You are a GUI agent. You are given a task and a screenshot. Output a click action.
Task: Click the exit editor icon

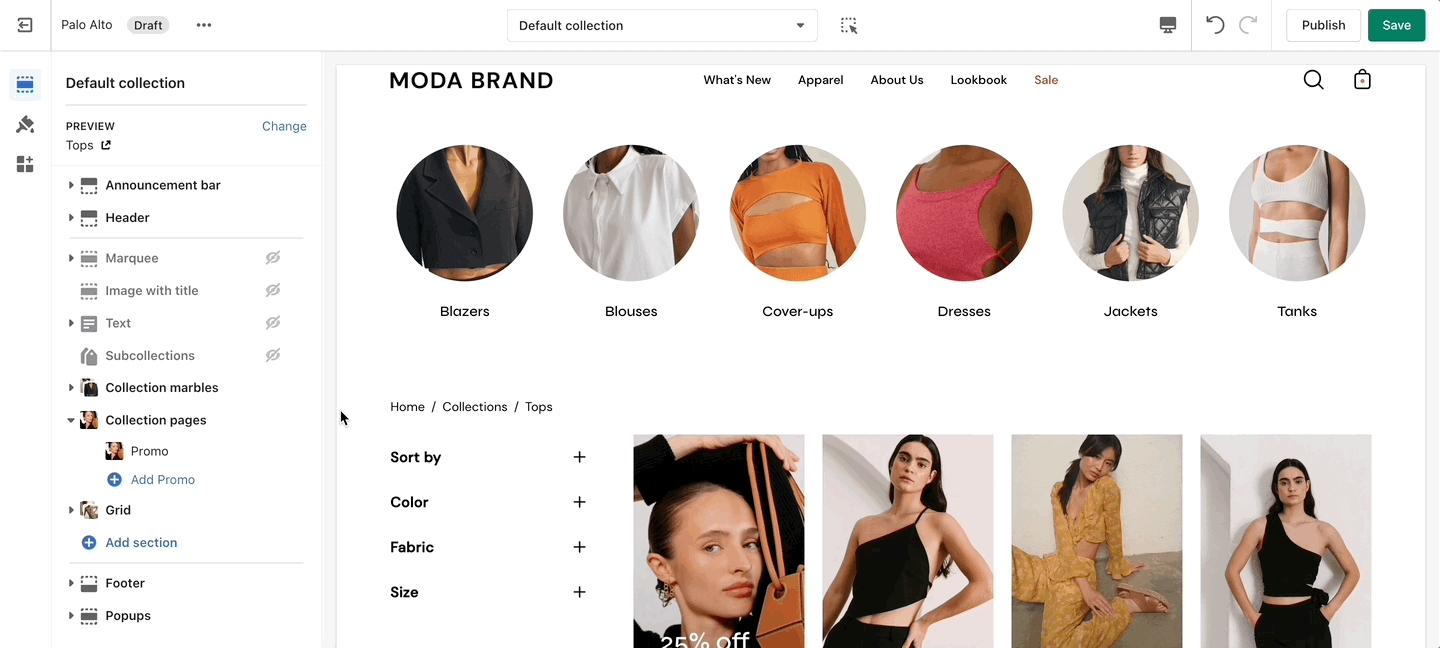tap(25, 25)
